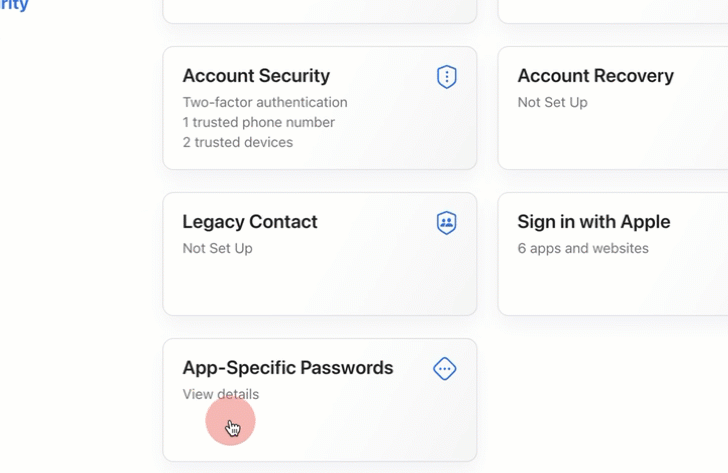The width and height of the screenshot is (728, 473).
Task: Click Not Set Up under Legacy Contact
Action: point(217,248)
